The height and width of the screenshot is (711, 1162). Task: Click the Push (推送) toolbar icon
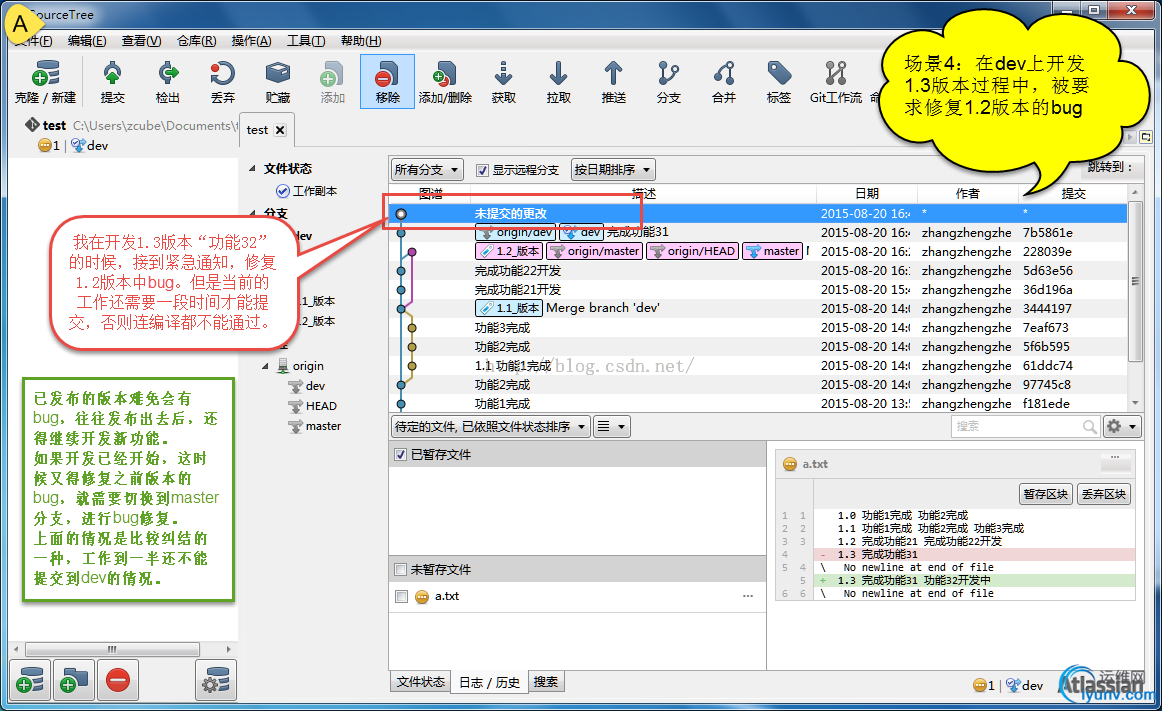click(x=614, y=82)
